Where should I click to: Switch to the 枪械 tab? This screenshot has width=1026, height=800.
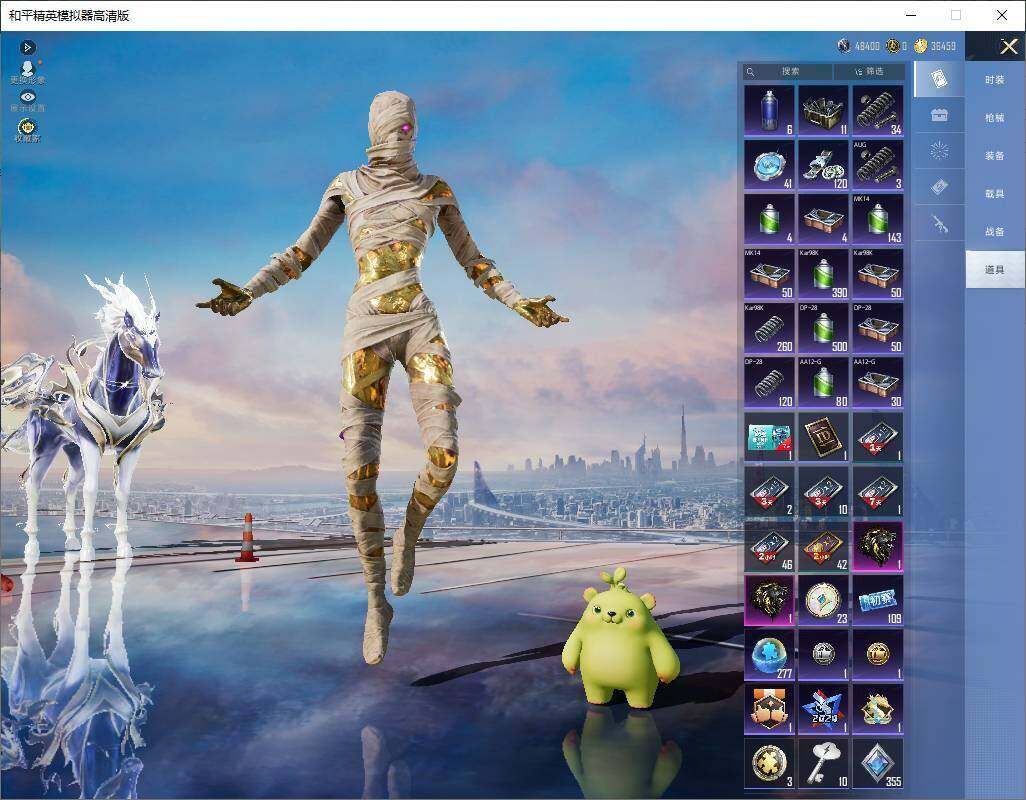pyautogui.click(x=995, y=118)
